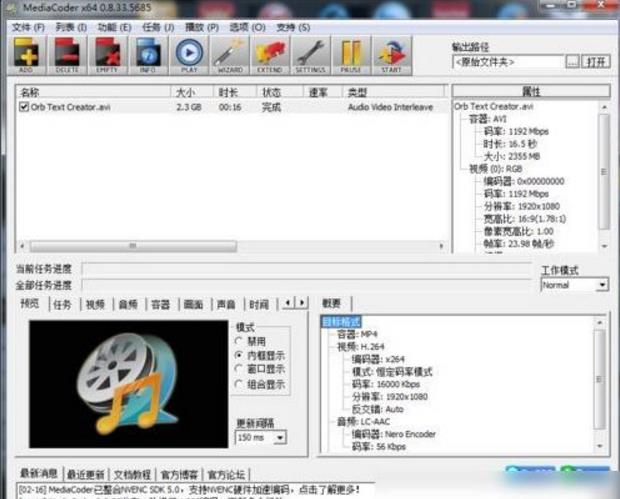Sort file list by 大小 column header
The width and height of the screenshot is (620, 499).
click(x=192, y=93)
